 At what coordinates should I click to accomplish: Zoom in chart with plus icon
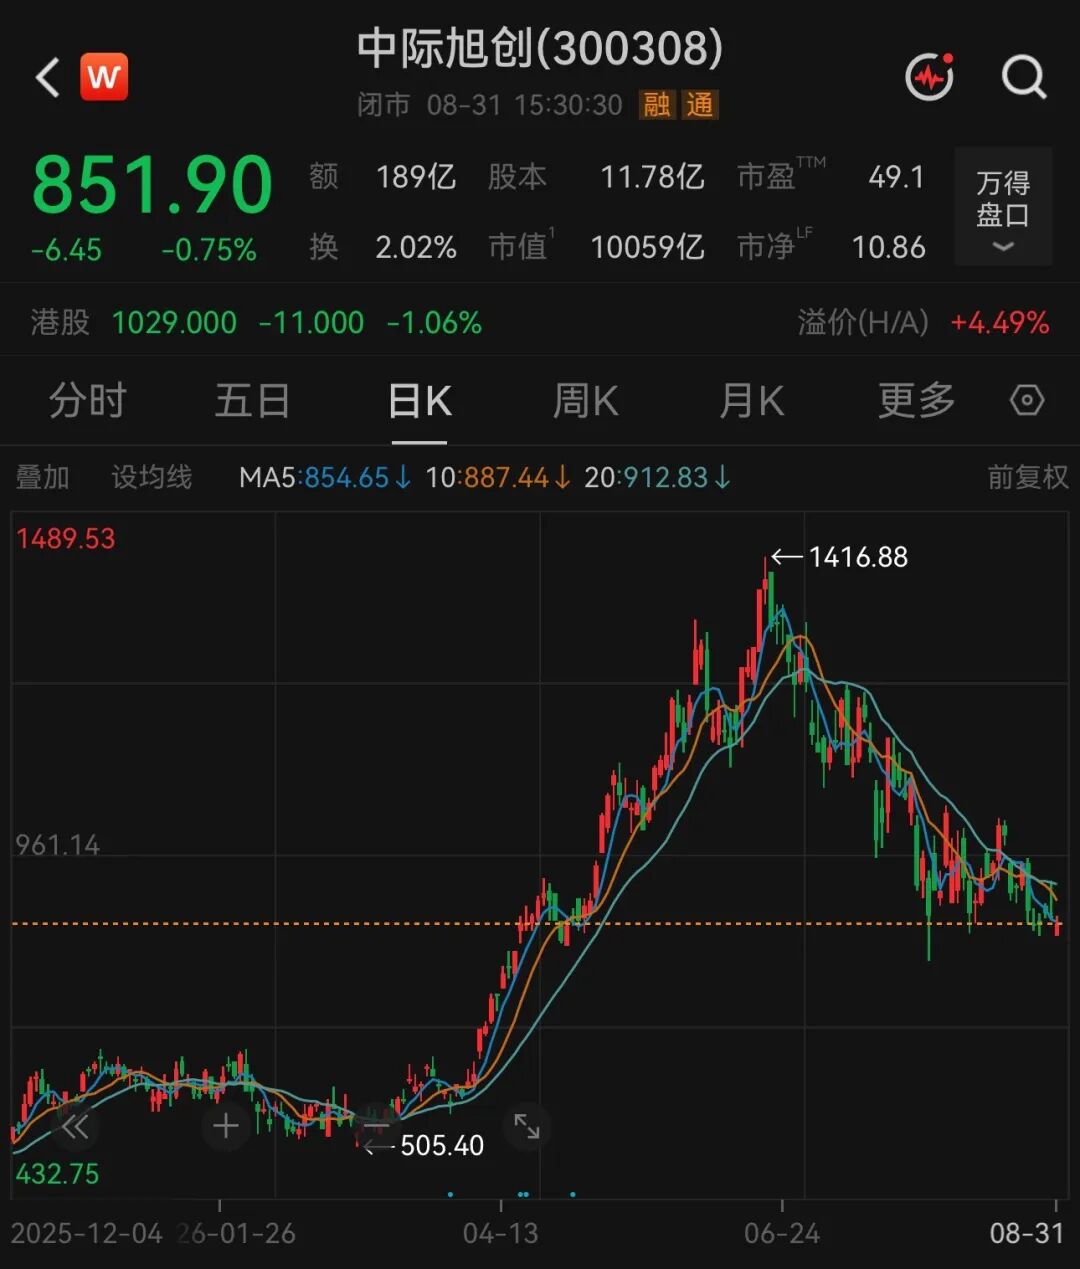[226, 1126]
